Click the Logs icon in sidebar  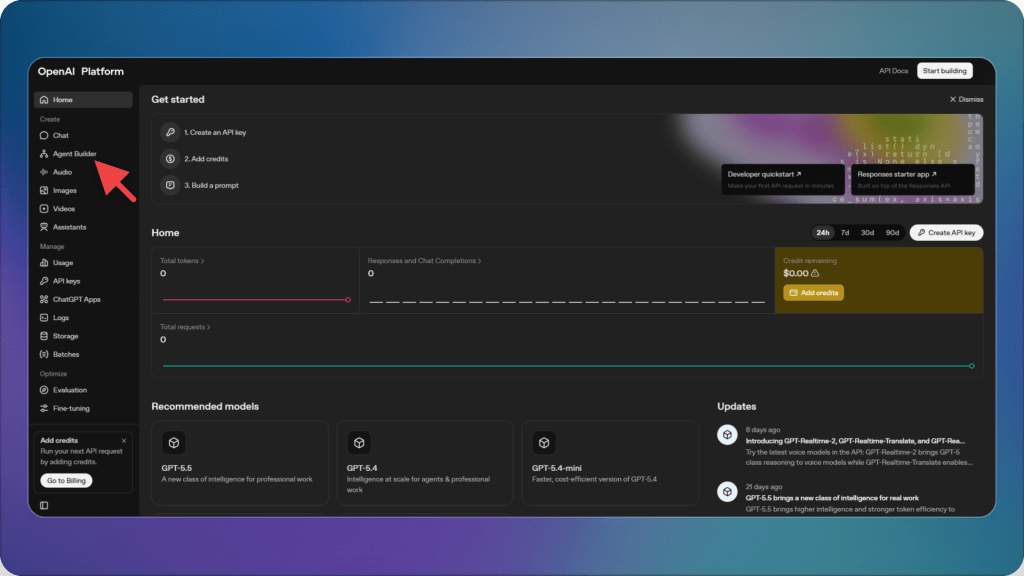(44, 317)
